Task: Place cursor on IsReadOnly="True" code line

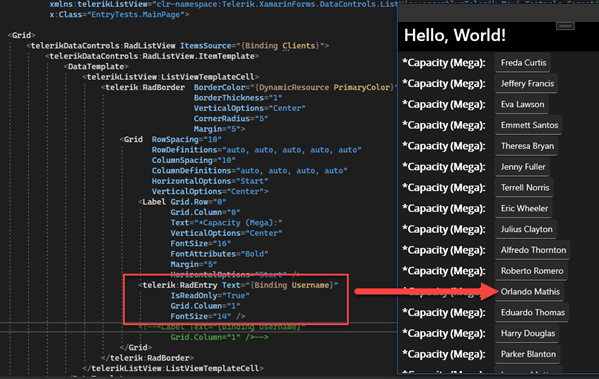Action: pos(210,295)
